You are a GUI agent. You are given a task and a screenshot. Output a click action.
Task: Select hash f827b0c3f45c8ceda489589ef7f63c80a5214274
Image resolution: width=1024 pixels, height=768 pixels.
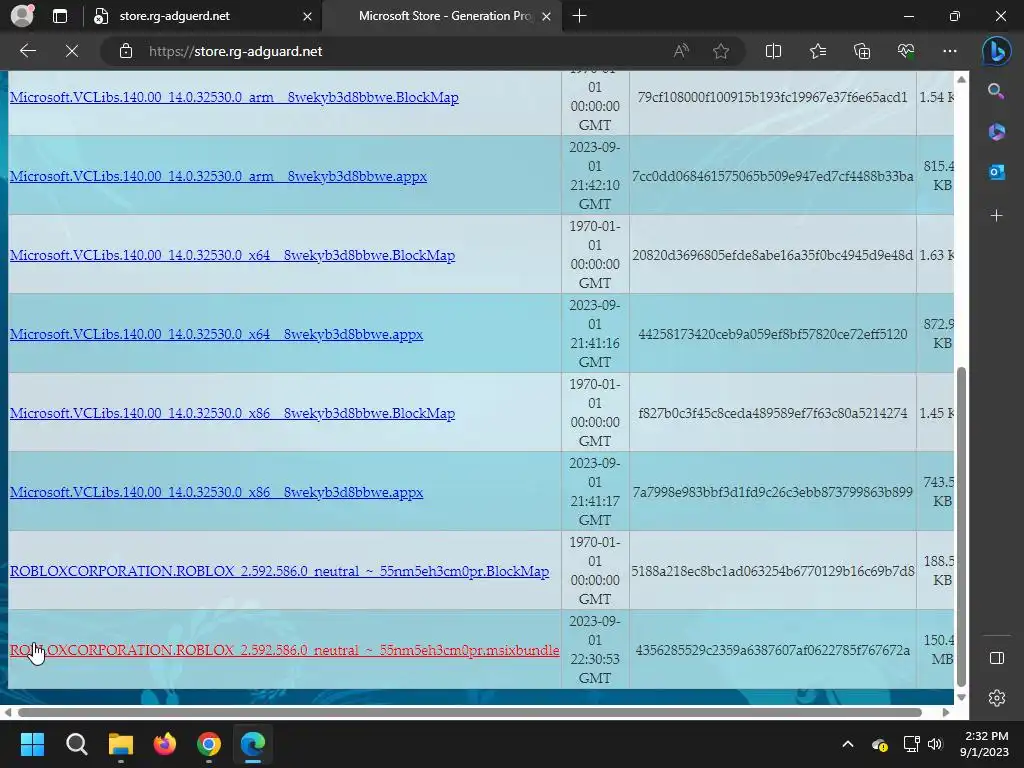[773, 413]
